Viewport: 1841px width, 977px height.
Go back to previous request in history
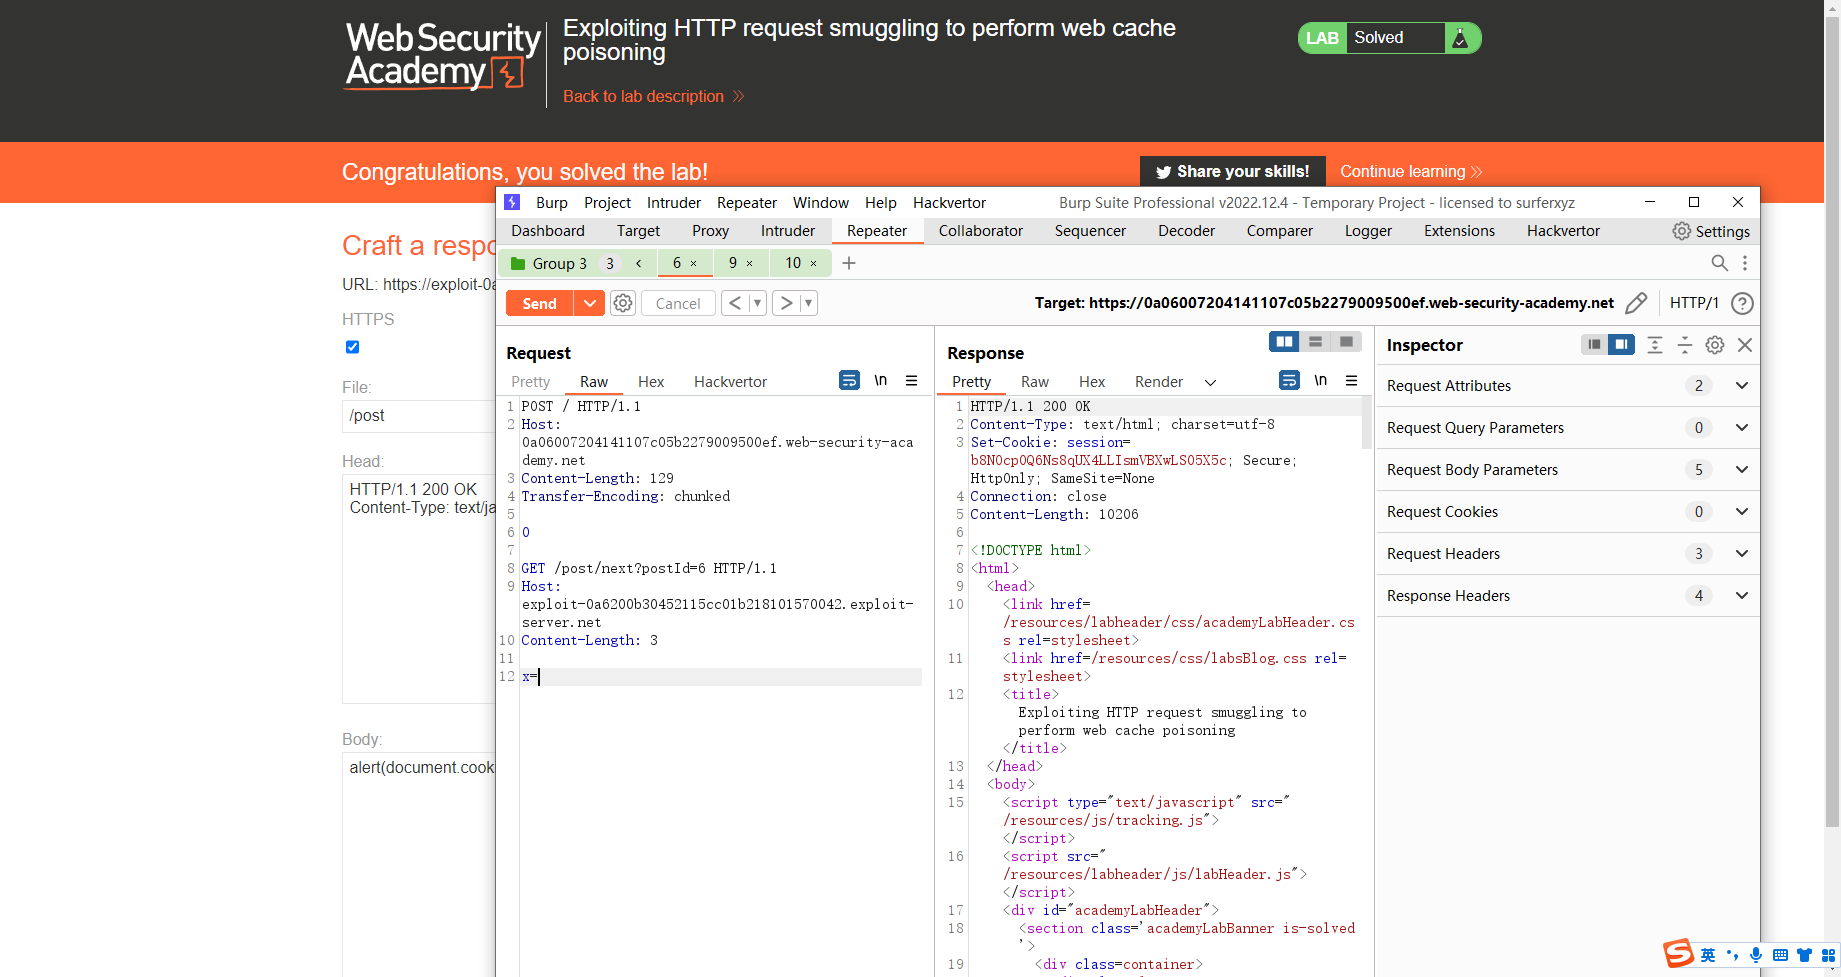734,303
